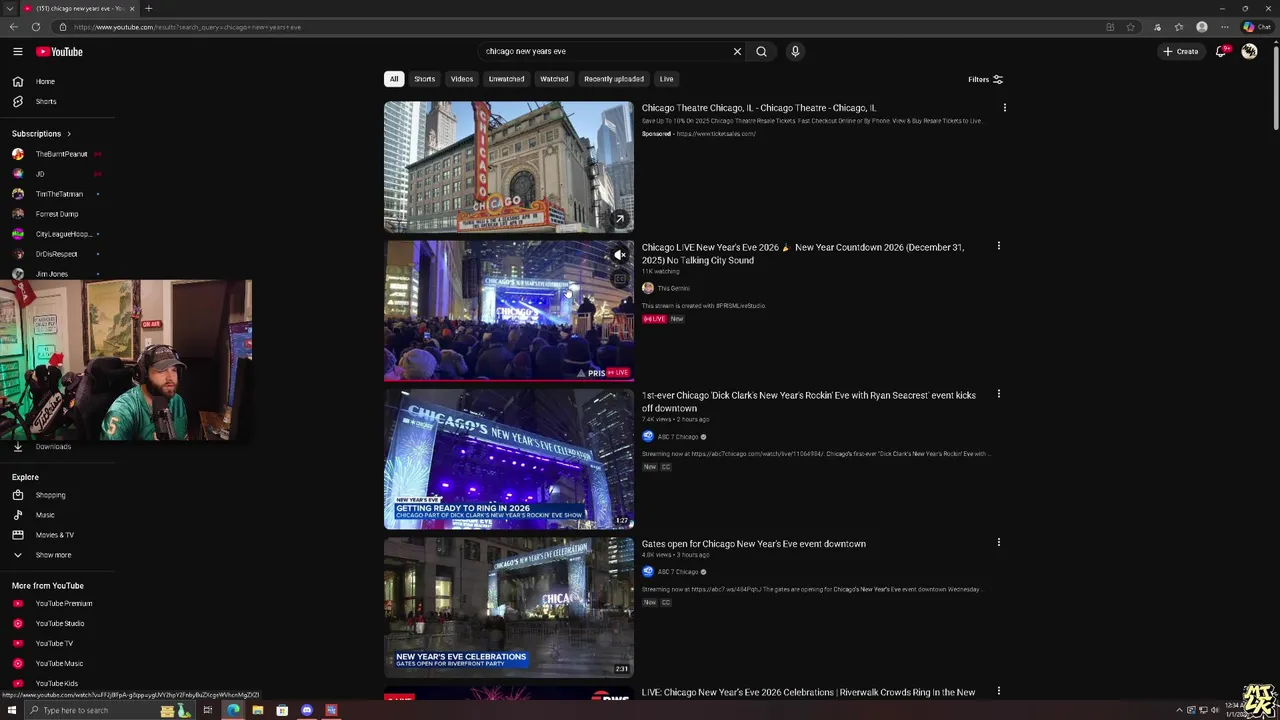Open YouTube Music link
Image resolution: width=1280 pixels, height=720 pixels.
click(57, 663)
